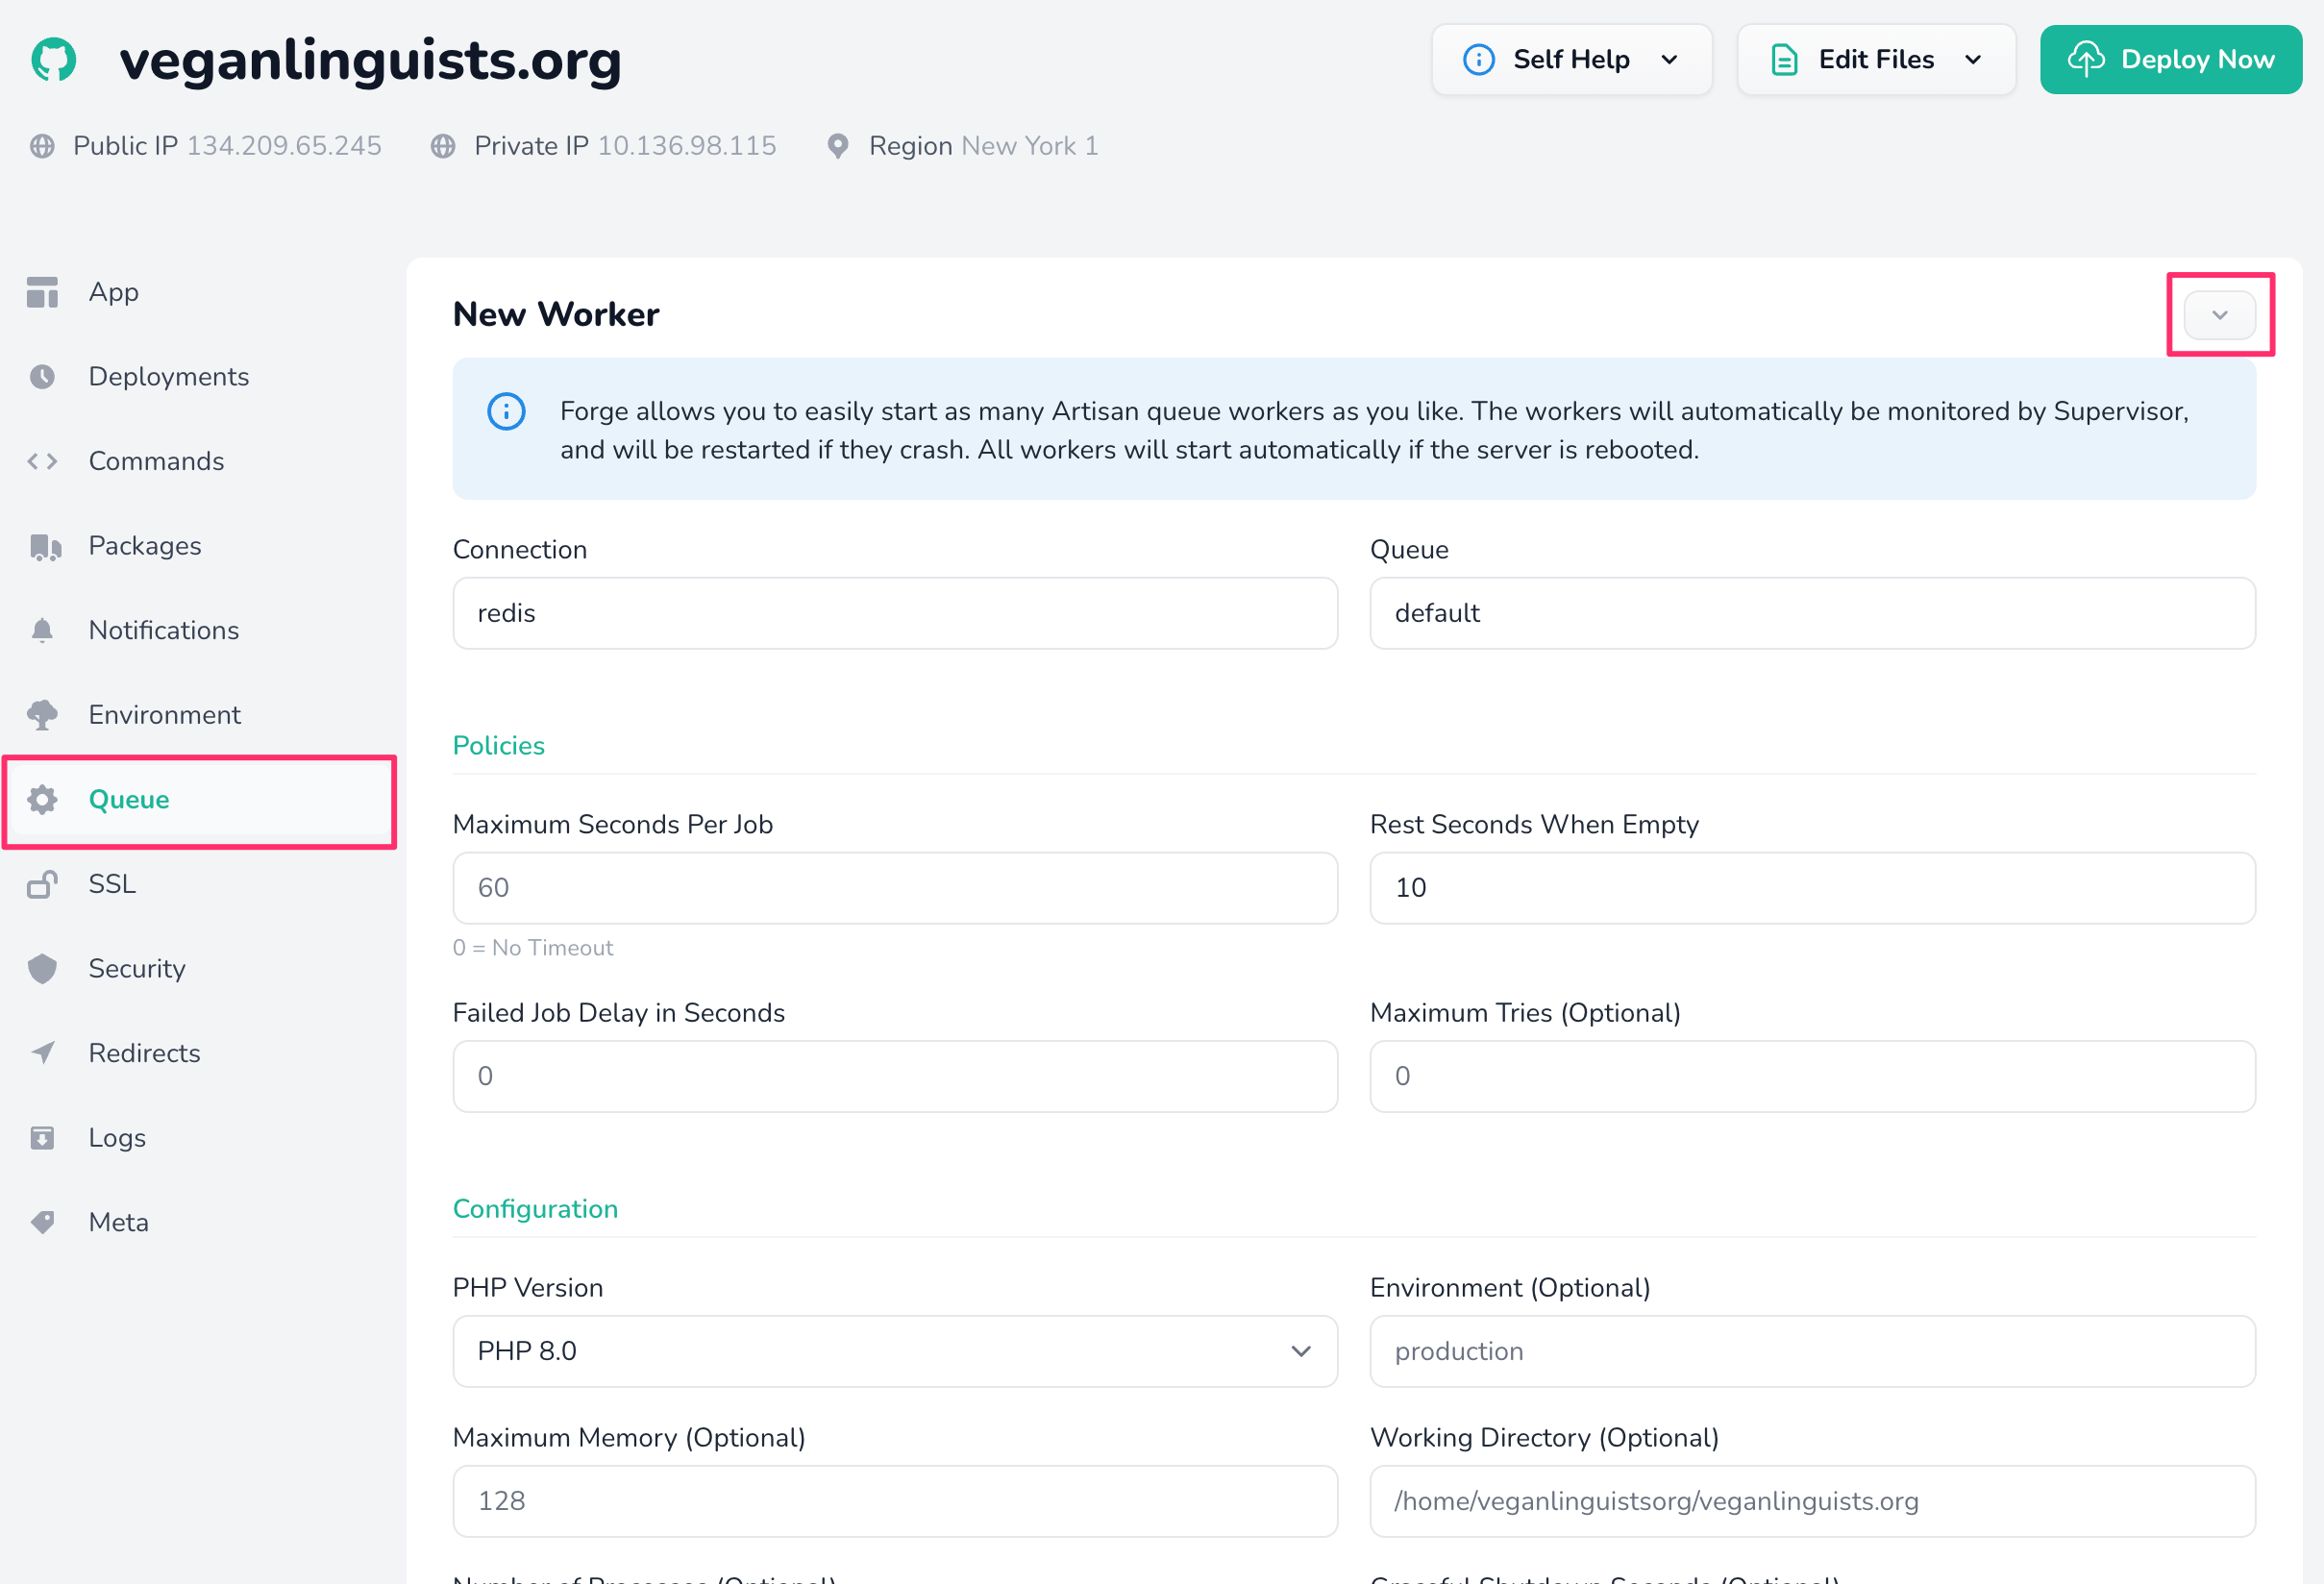This screenshot has height=1584, width=2324.
Task: Click the info icon in the Forge notice
Action: 506,411
